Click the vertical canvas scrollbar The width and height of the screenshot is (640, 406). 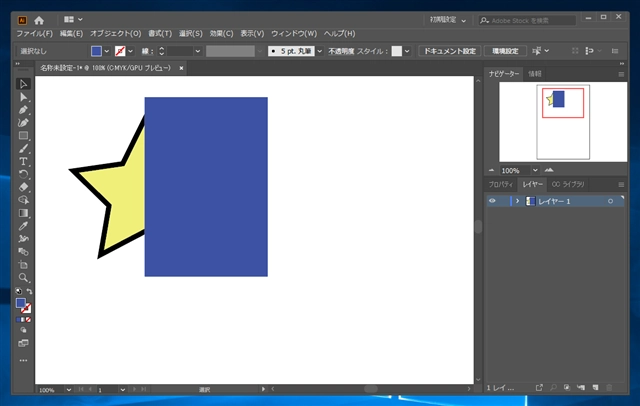(478, 227)
